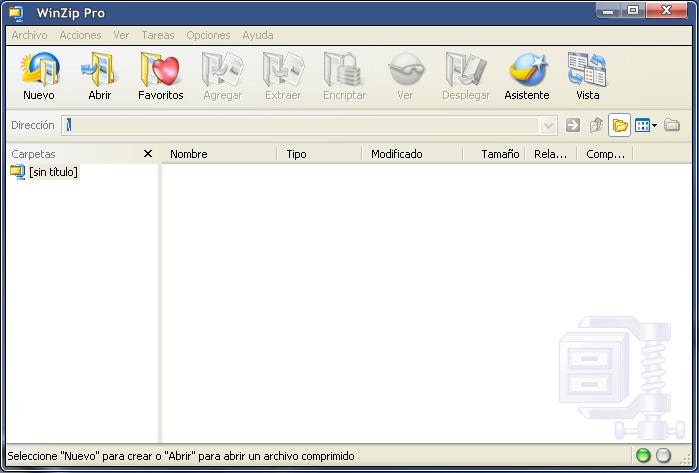
Task: Open the Ver menu
Action: coord(121,35)
